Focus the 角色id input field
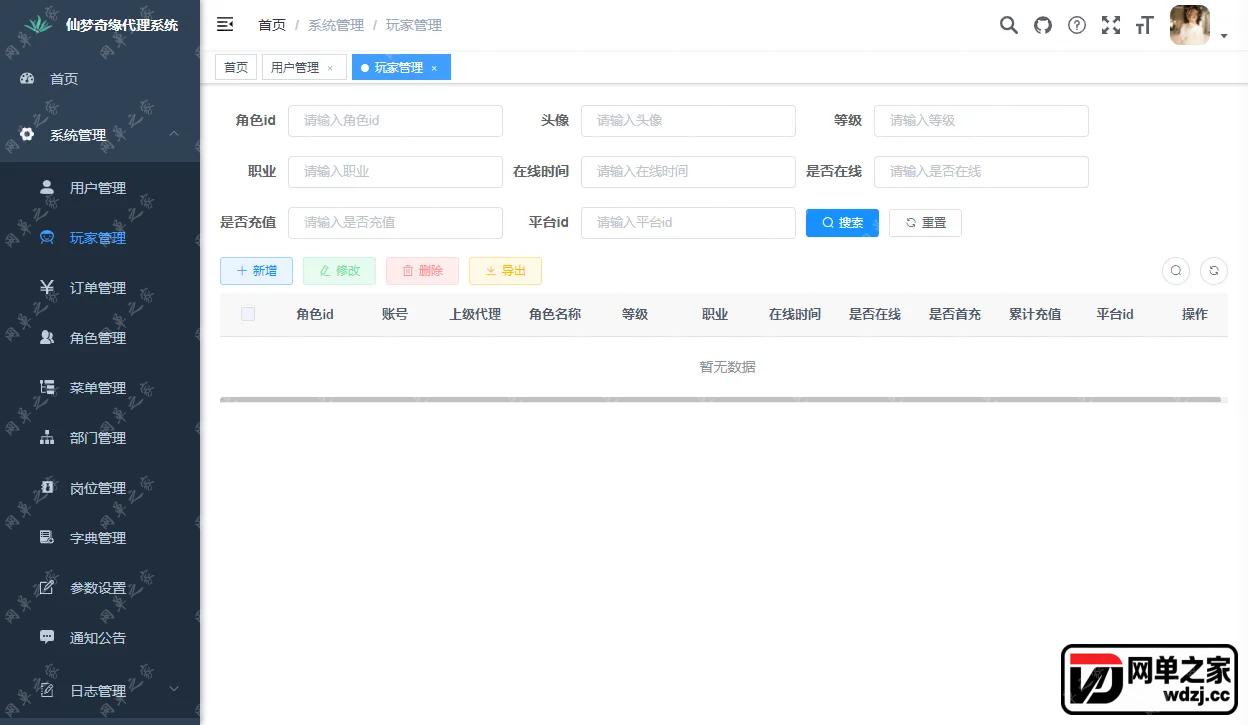 (395, 120)
